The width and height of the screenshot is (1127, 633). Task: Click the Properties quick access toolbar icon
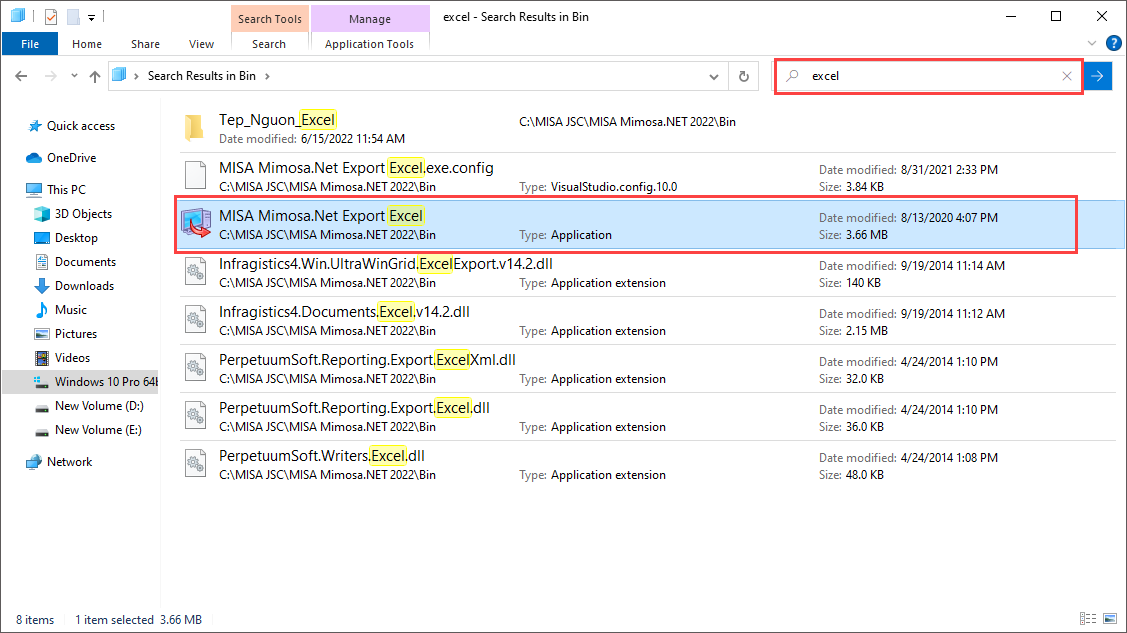pos(51,17)
